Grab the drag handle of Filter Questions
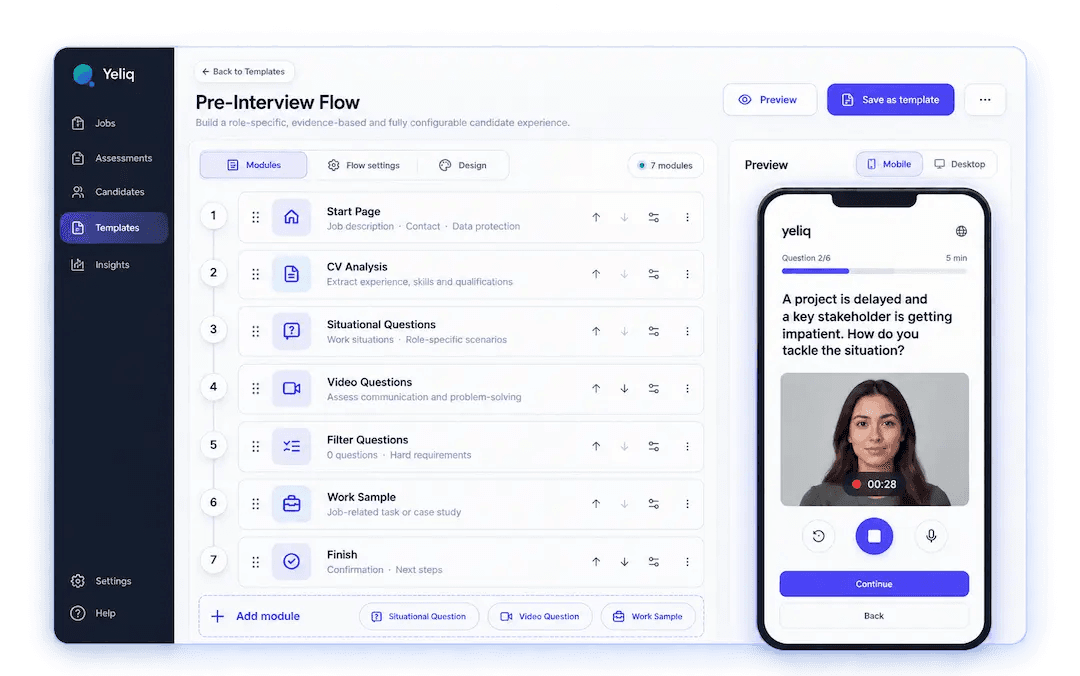The width and height of the screenshot is (1080, 676). click(x=256, y=447)
